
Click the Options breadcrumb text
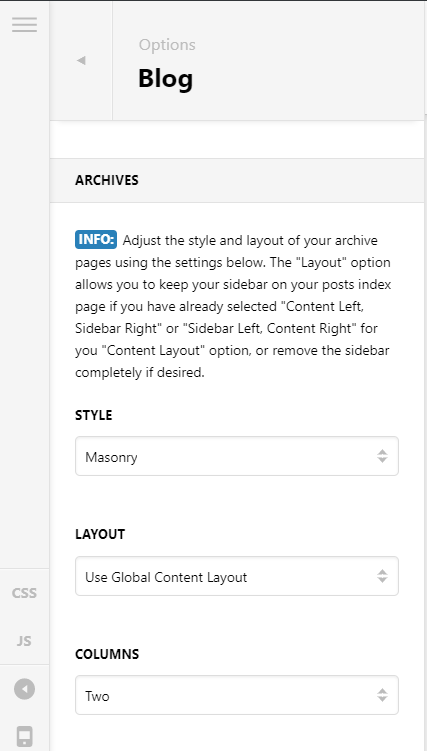point(167,45)
